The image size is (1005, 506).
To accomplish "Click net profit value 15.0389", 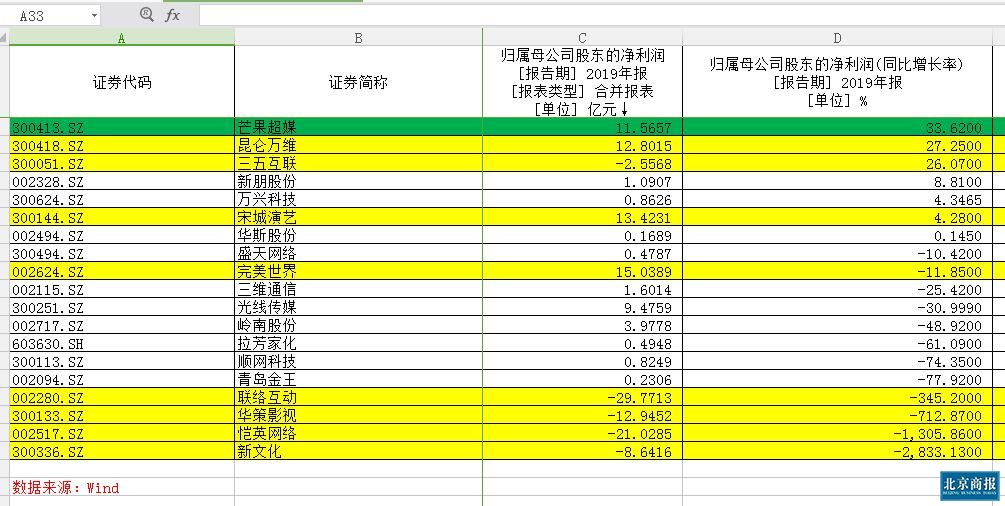I will pyautogui.click(x=582, y=271).
